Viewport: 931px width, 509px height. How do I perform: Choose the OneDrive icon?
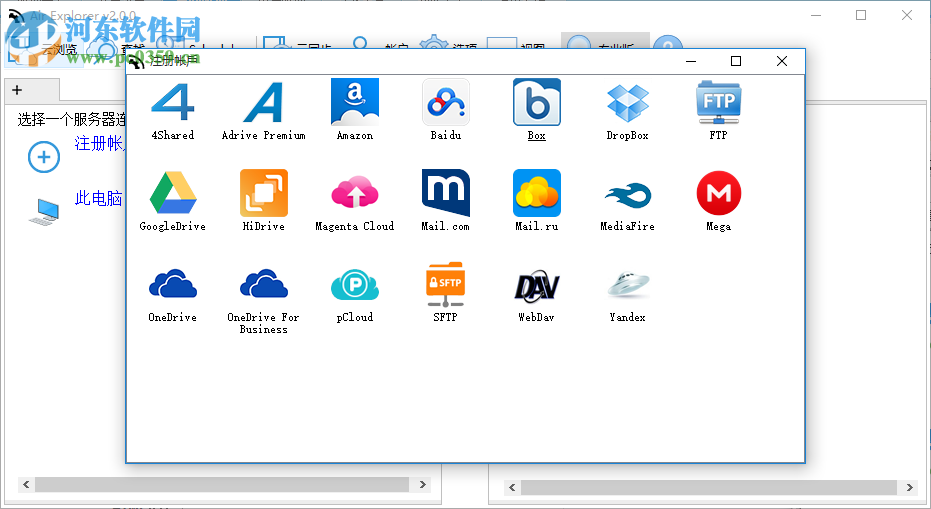(173, 283)
